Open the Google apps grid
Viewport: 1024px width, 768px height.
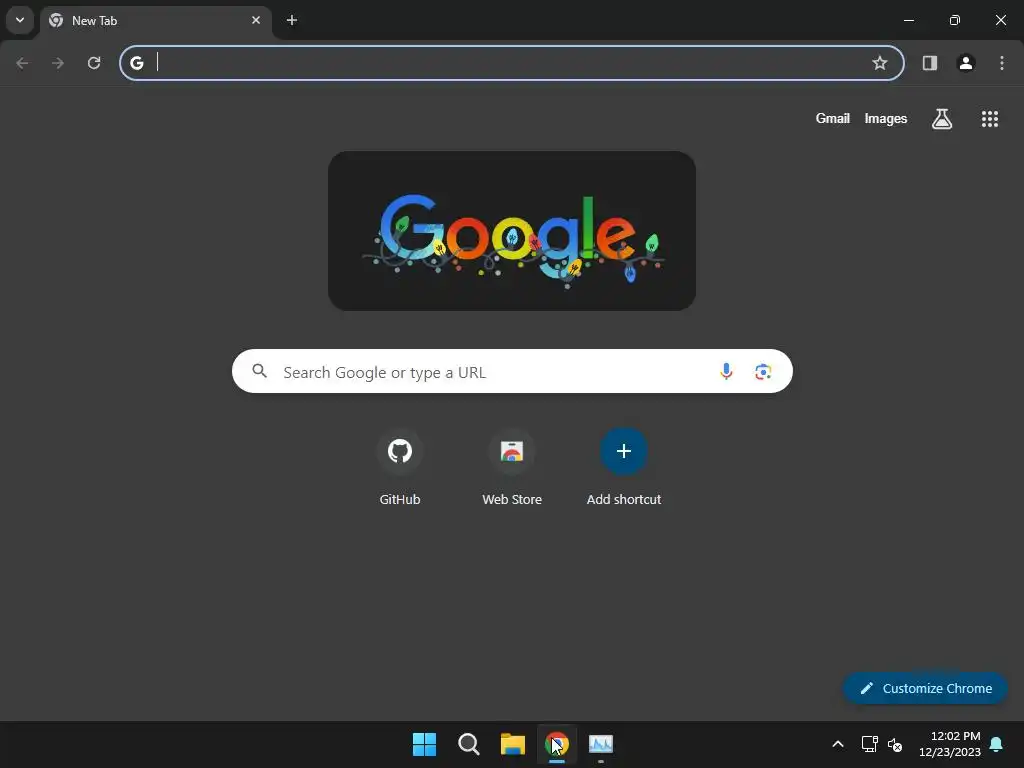(990, 119)
